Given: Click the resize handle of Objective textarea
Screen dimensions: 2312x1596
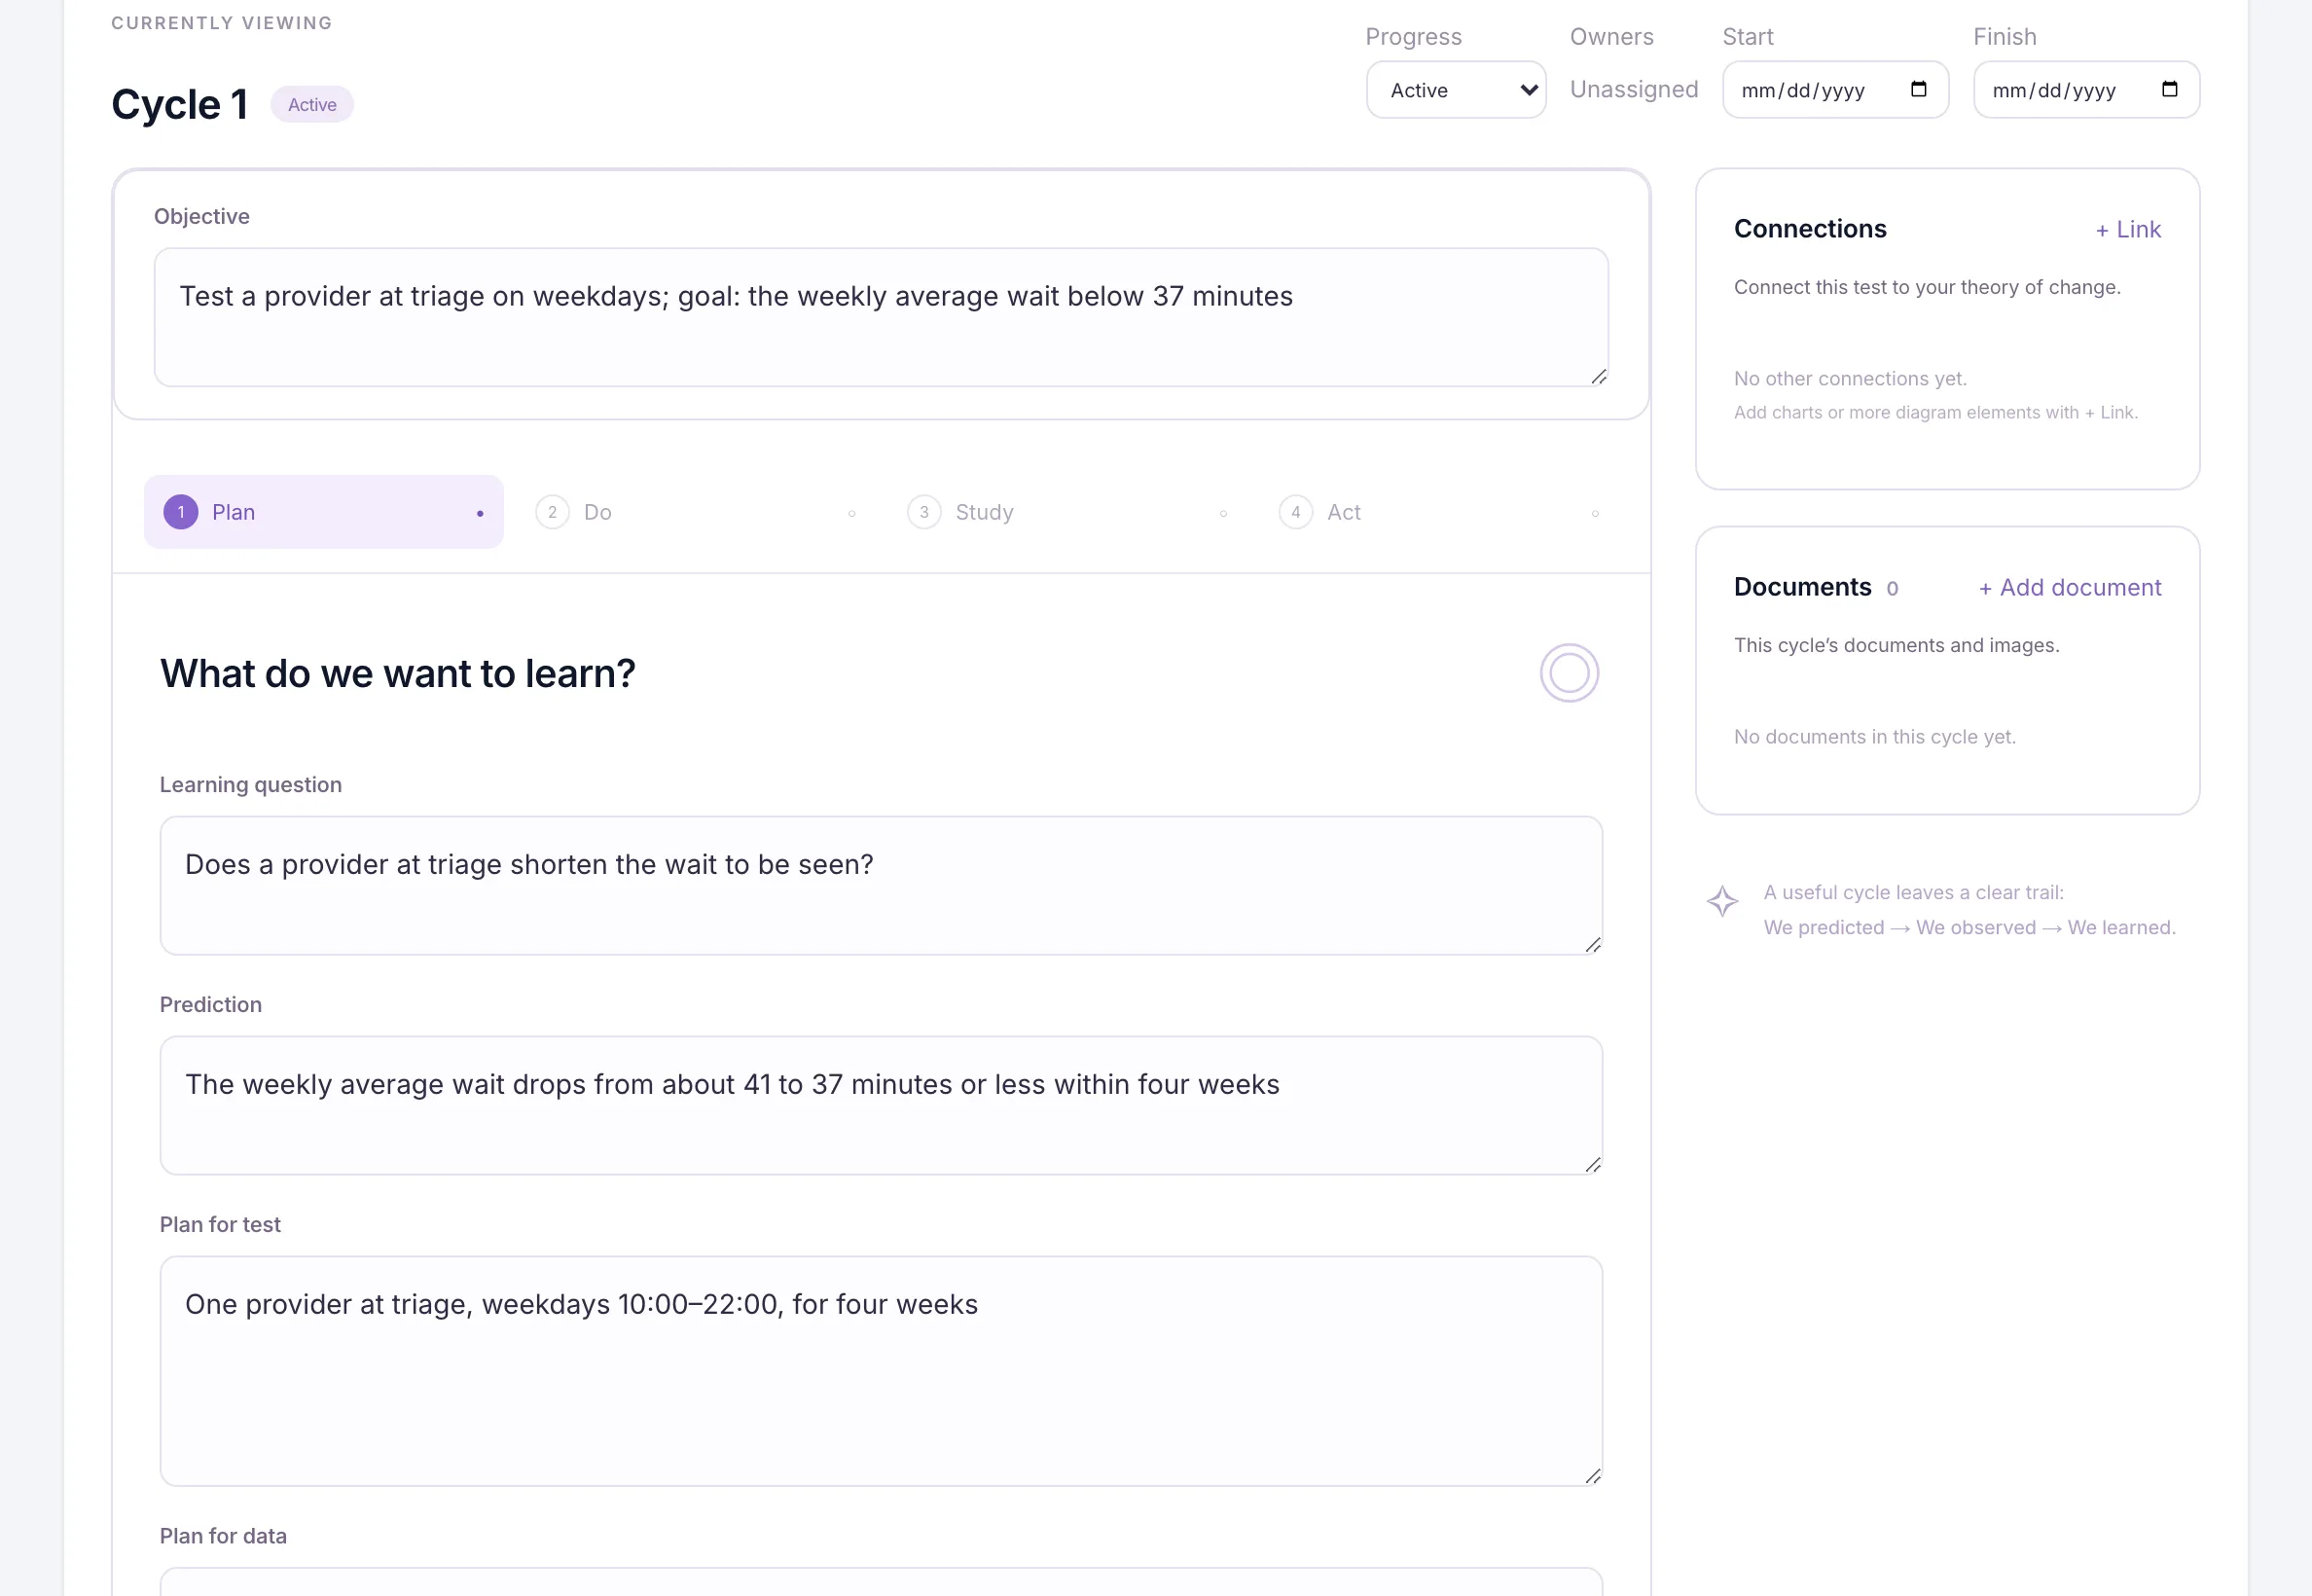Looking at the screenshot, I should (1599, 377).
